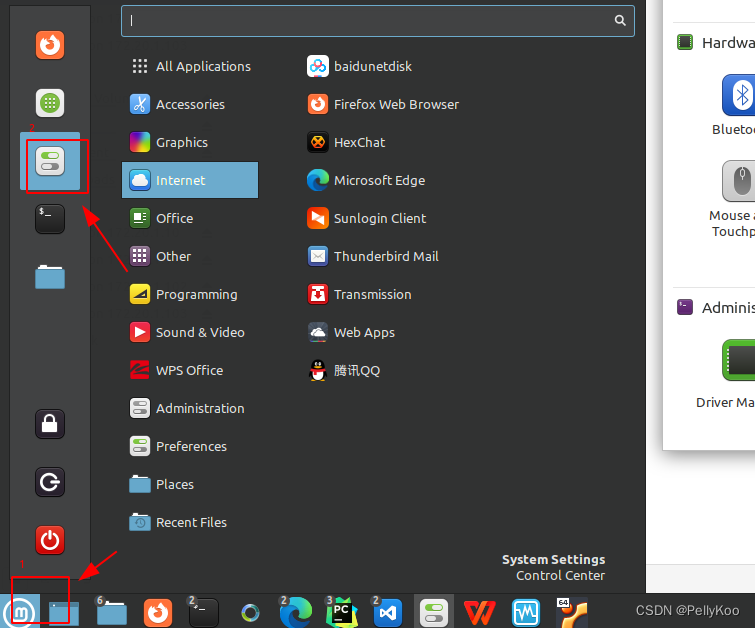The height and width of the screenshot is (628, 755).
Task: Open the Recent Files category
Action: 190,523
